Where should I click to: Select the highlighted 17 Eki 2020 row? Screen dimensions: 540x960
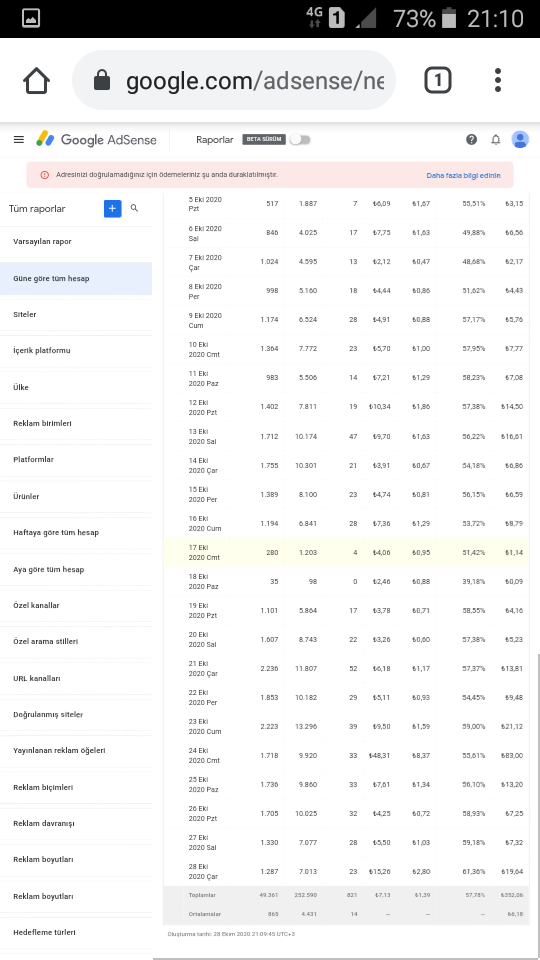[x=346, y=552]
